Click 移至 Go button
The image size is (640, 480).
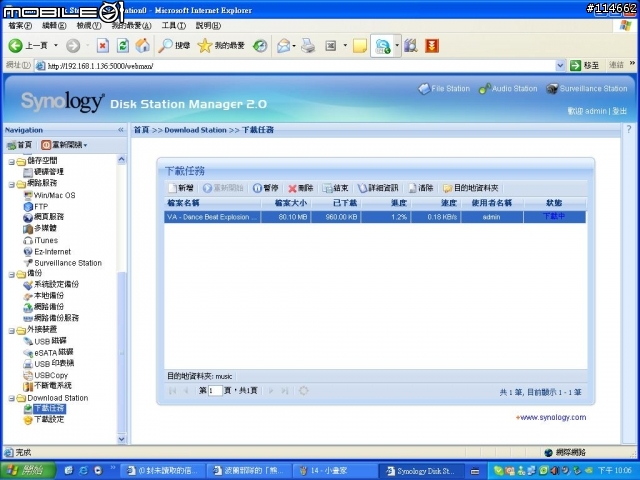(584, 65)
